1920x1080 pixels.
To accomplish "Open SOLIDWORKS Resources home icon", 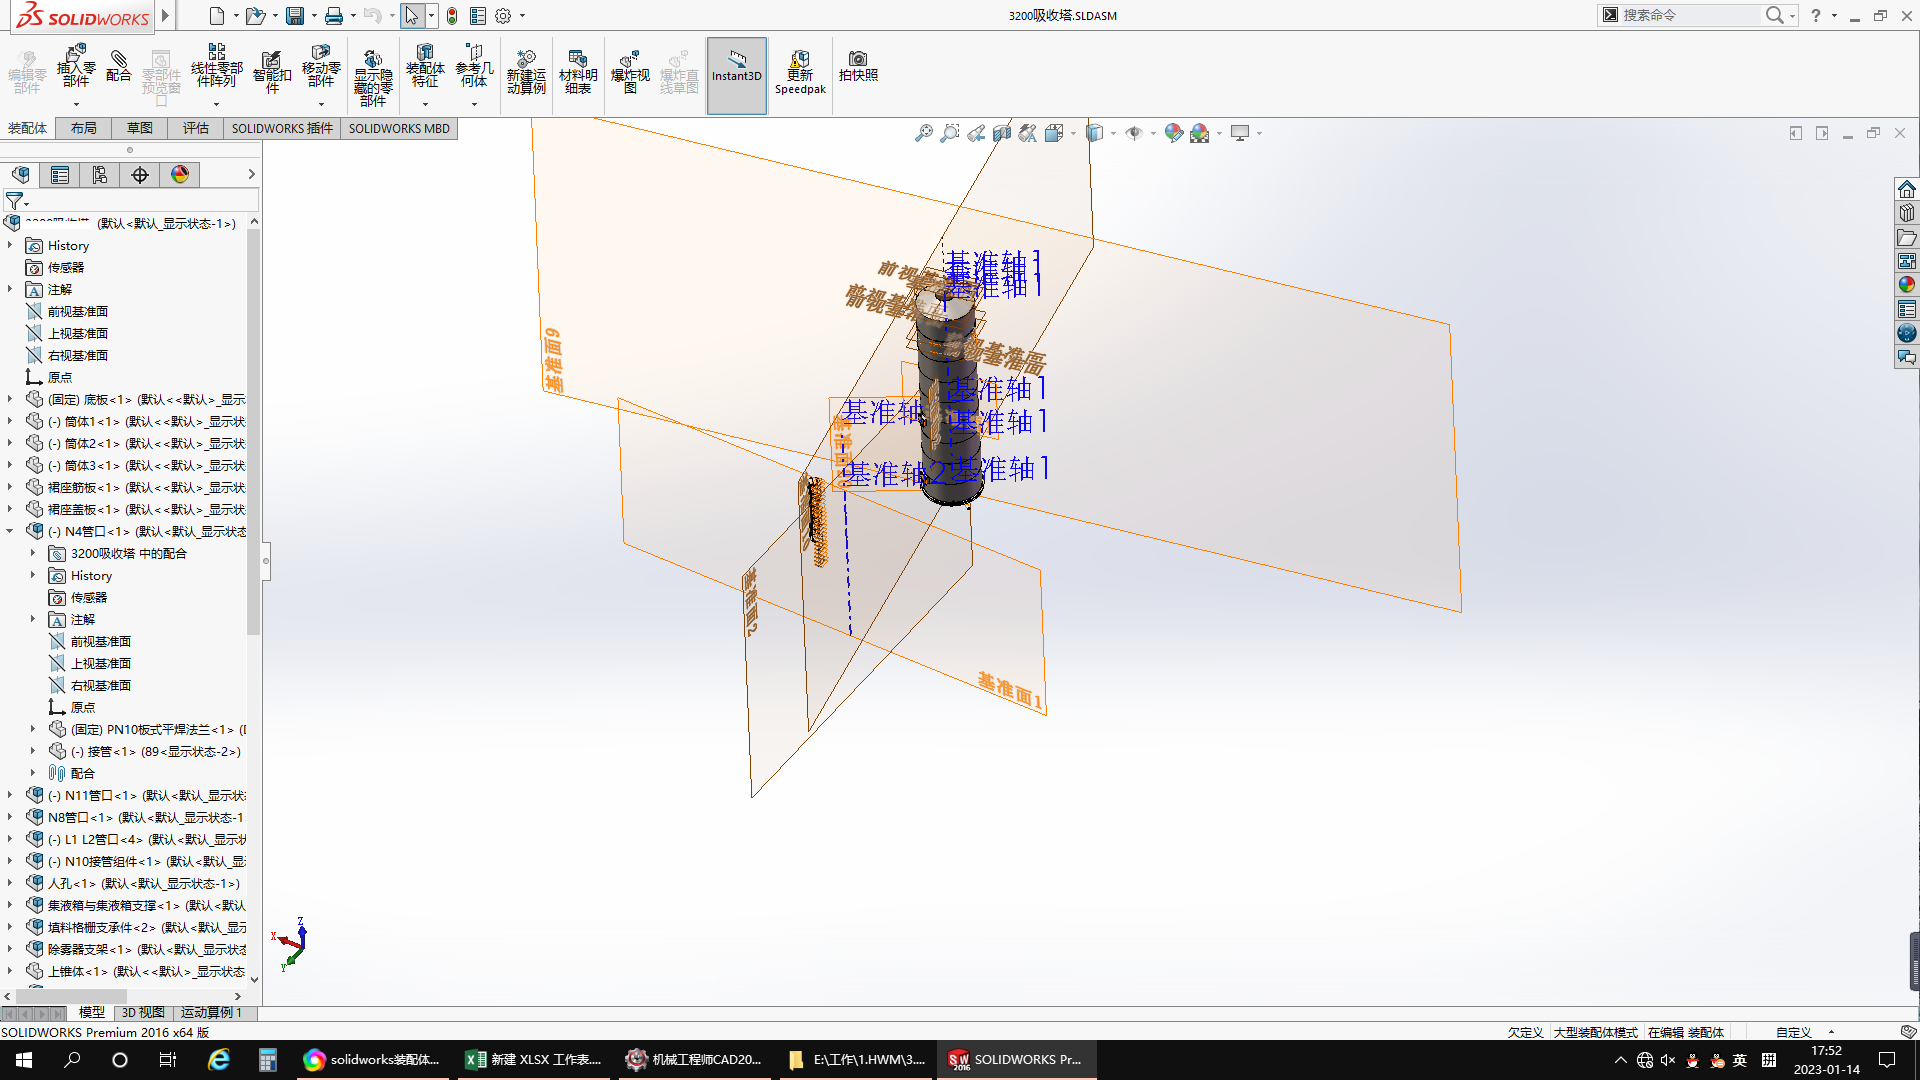I will [1907, 189].
